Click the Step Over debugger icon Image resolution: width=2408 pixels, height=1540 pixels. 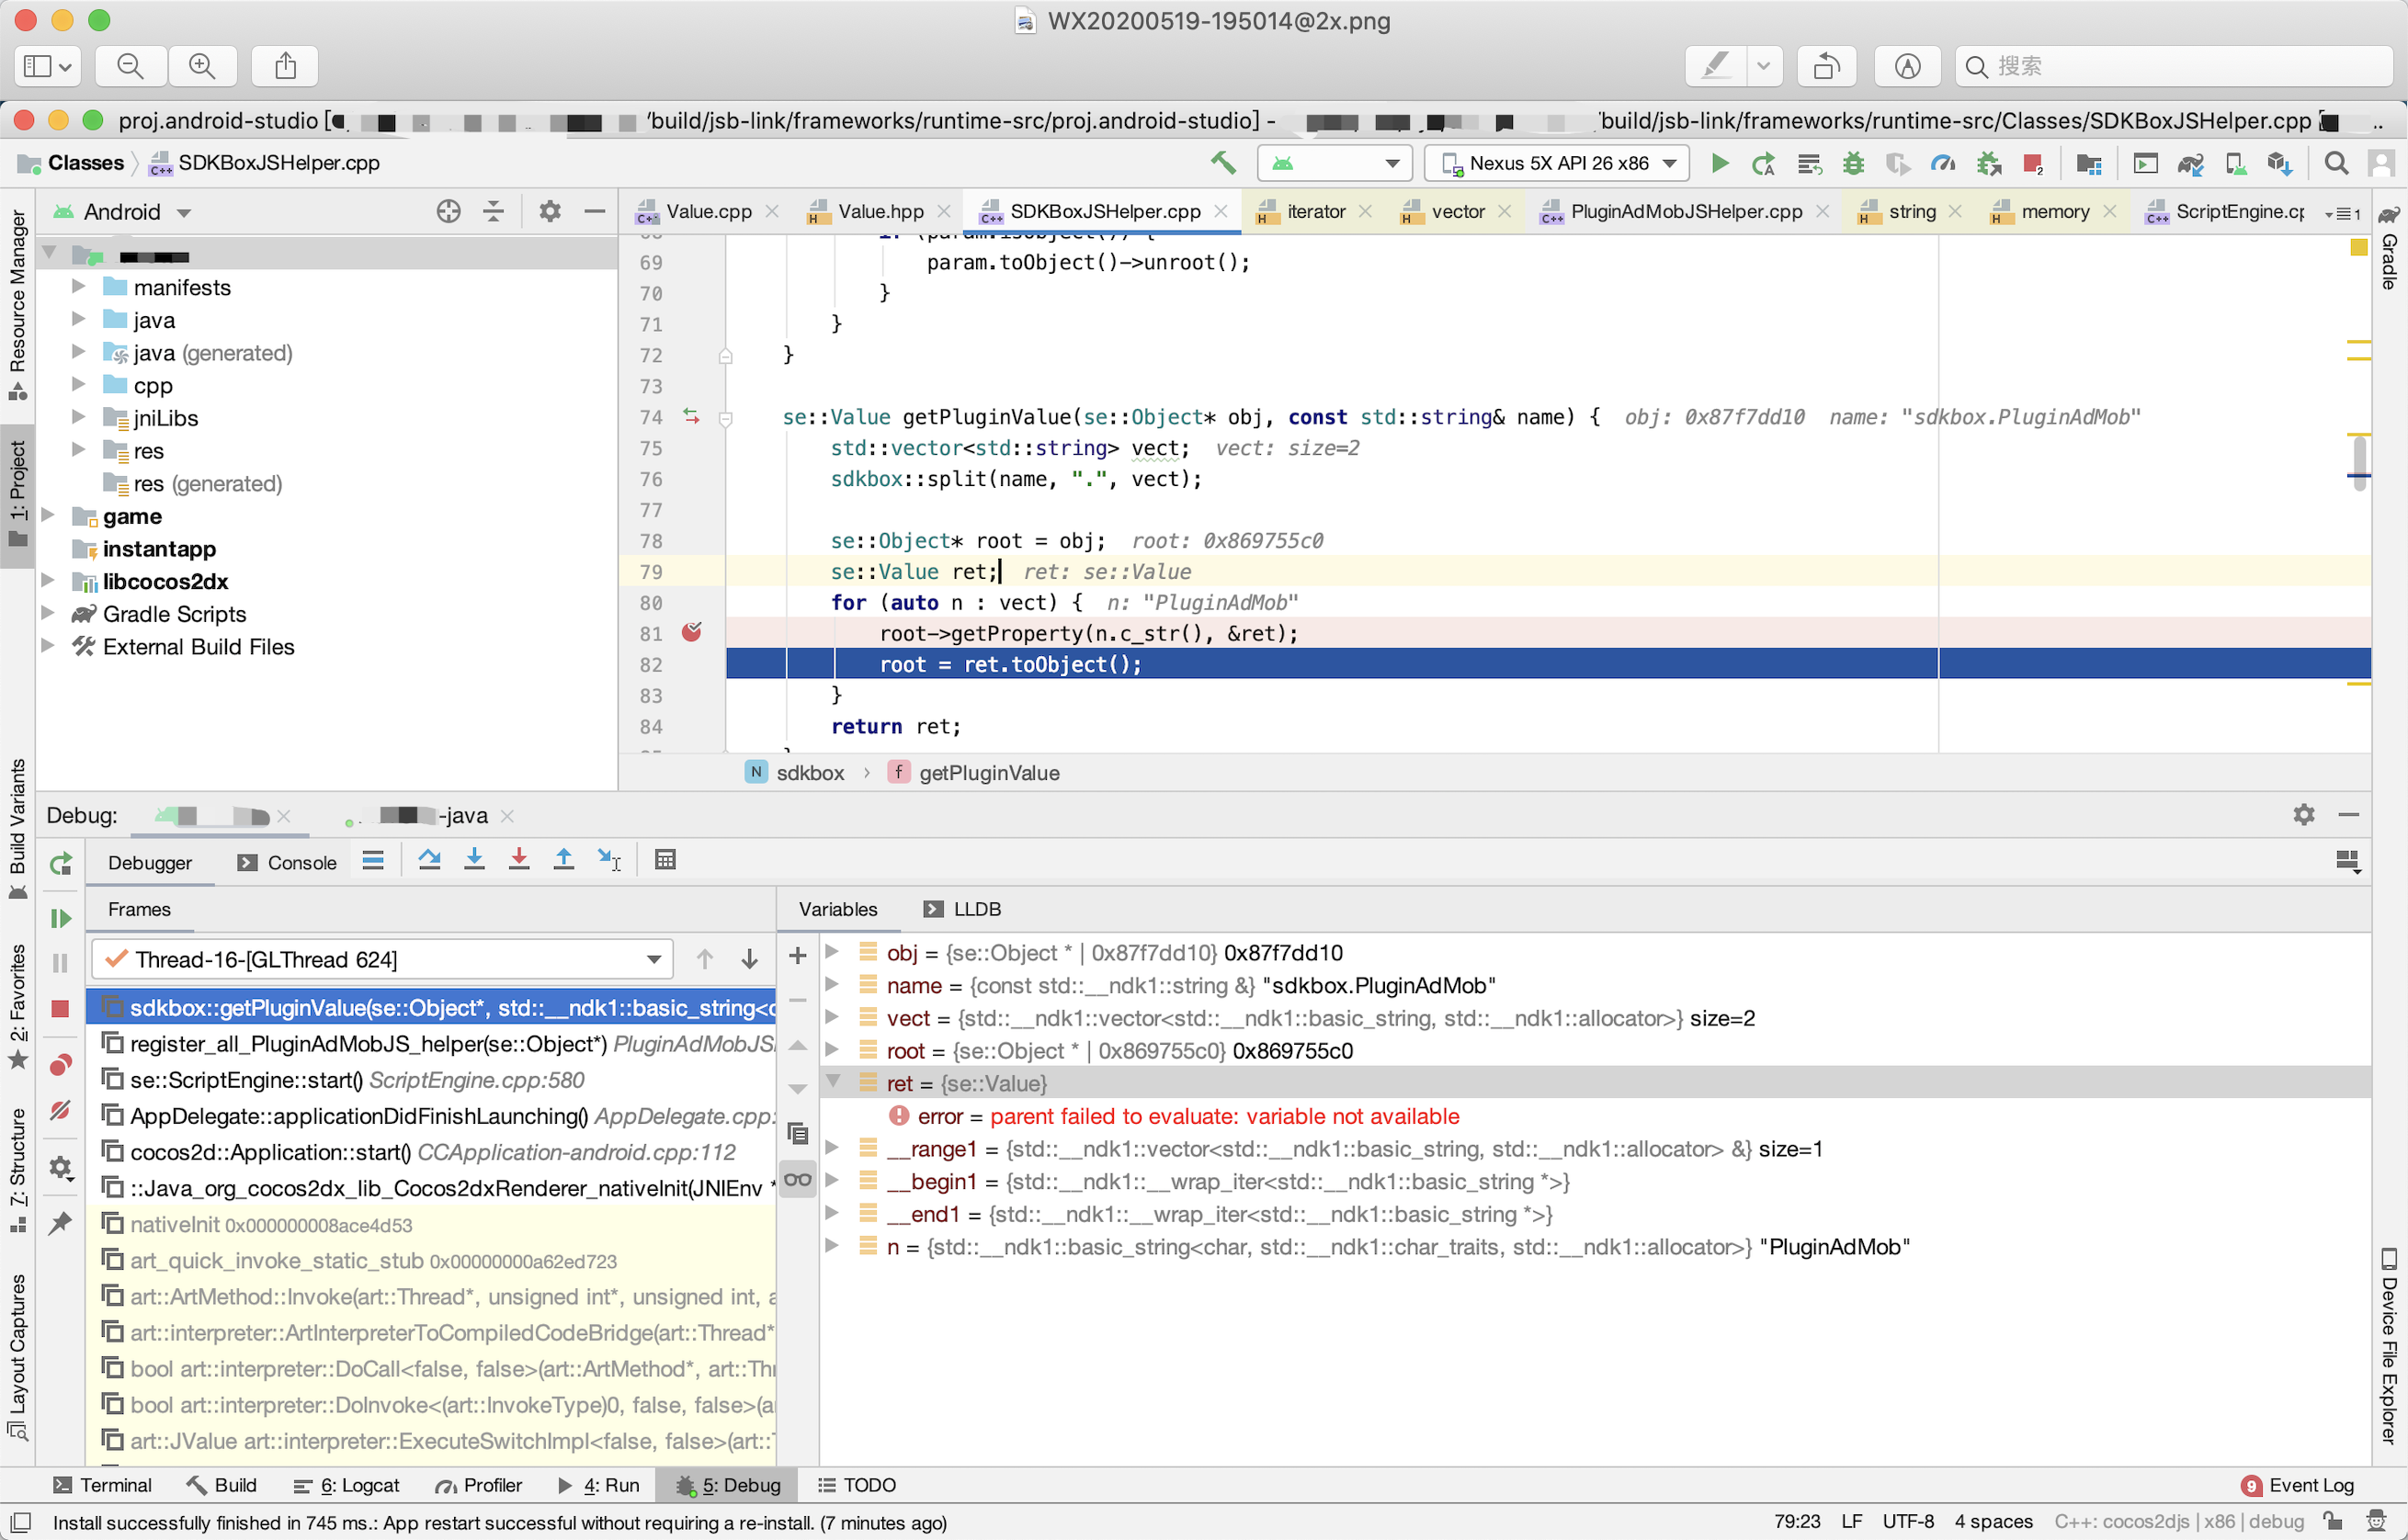pos(430,860)
